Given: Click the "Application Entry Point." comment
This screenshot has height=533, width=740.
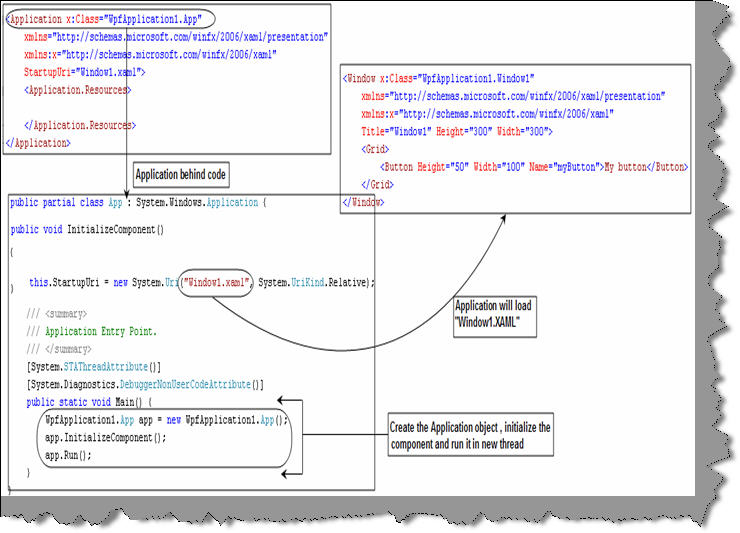Looking at the screenshot, I should click(101, 331).
